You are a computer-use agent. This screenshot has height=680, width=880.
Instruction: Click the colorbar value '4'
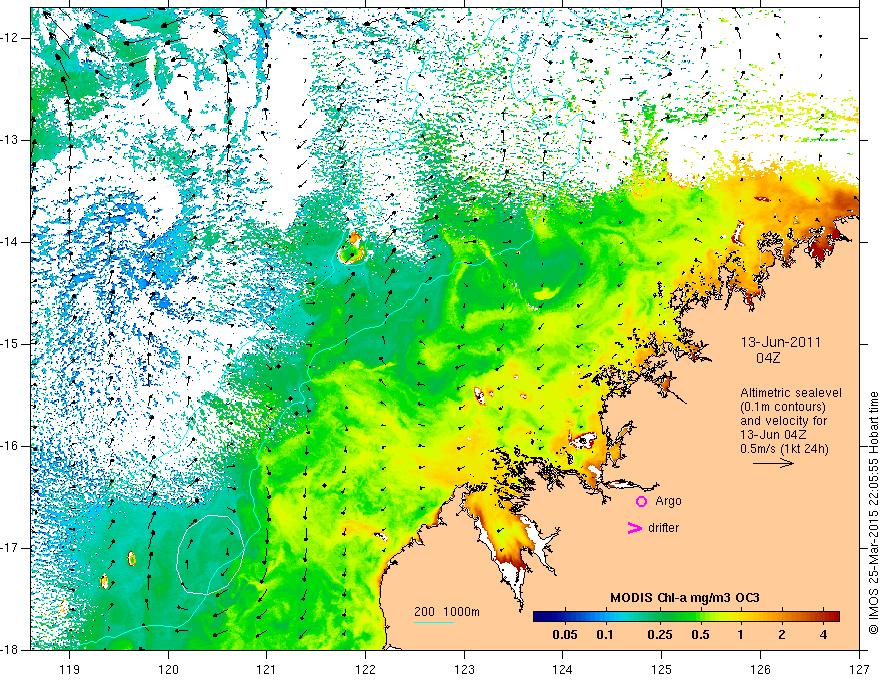click(823, 635)
